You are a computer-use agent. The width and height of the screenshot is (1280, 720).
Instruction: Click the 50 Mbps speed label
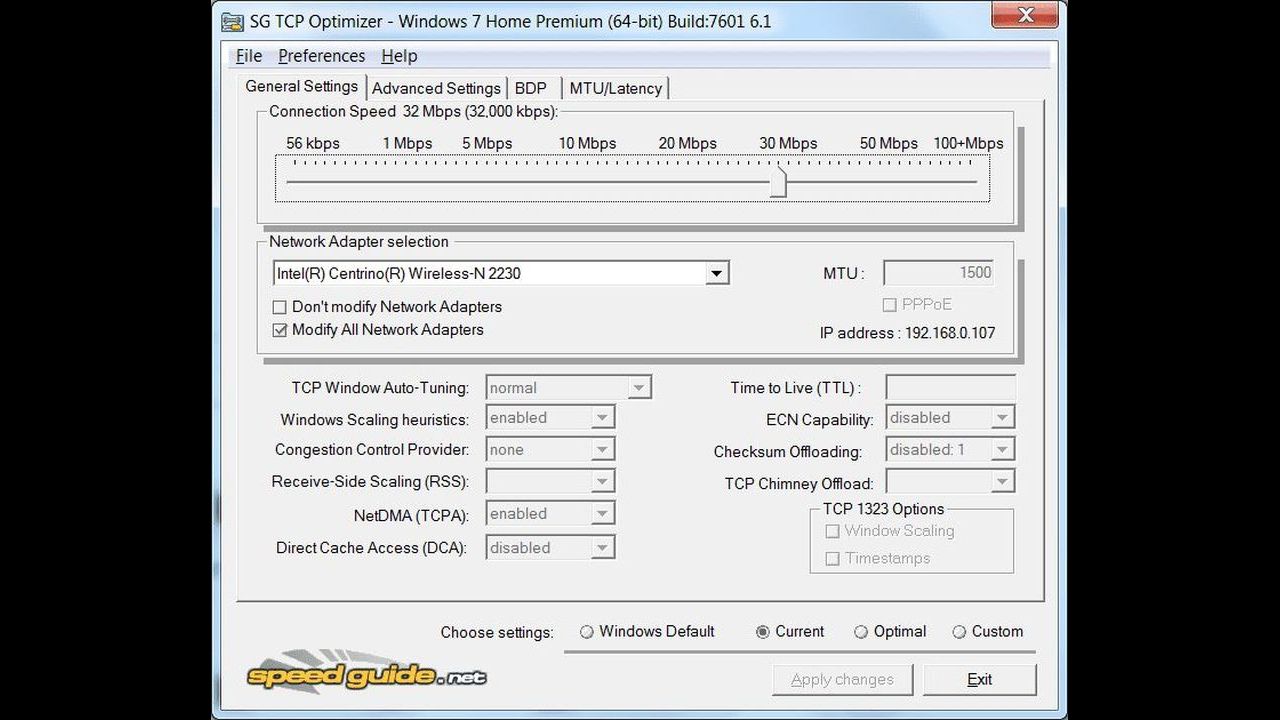point(889,143)
